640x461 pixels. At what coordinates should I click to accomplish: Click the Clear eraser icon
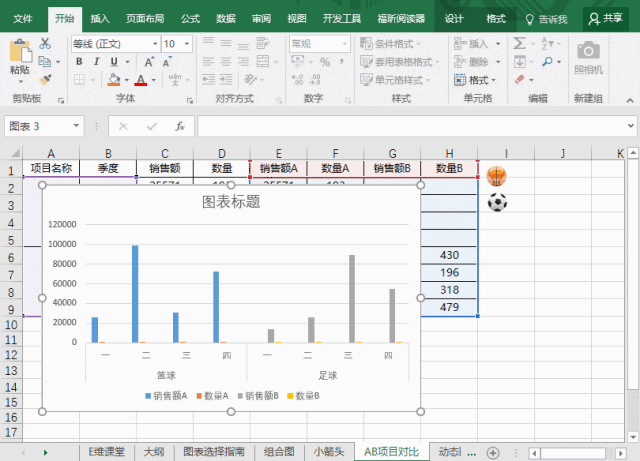519,80
